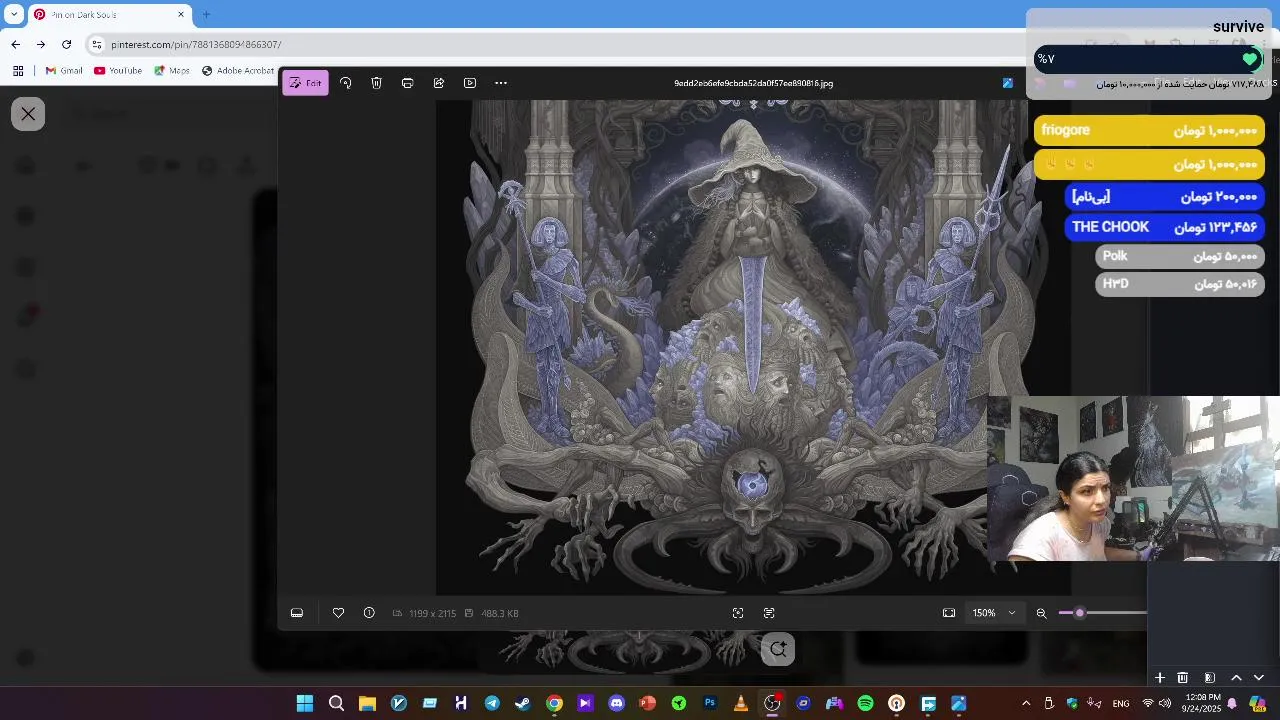
Task: Open Telegram from taskbar
Action: [492, 704]
